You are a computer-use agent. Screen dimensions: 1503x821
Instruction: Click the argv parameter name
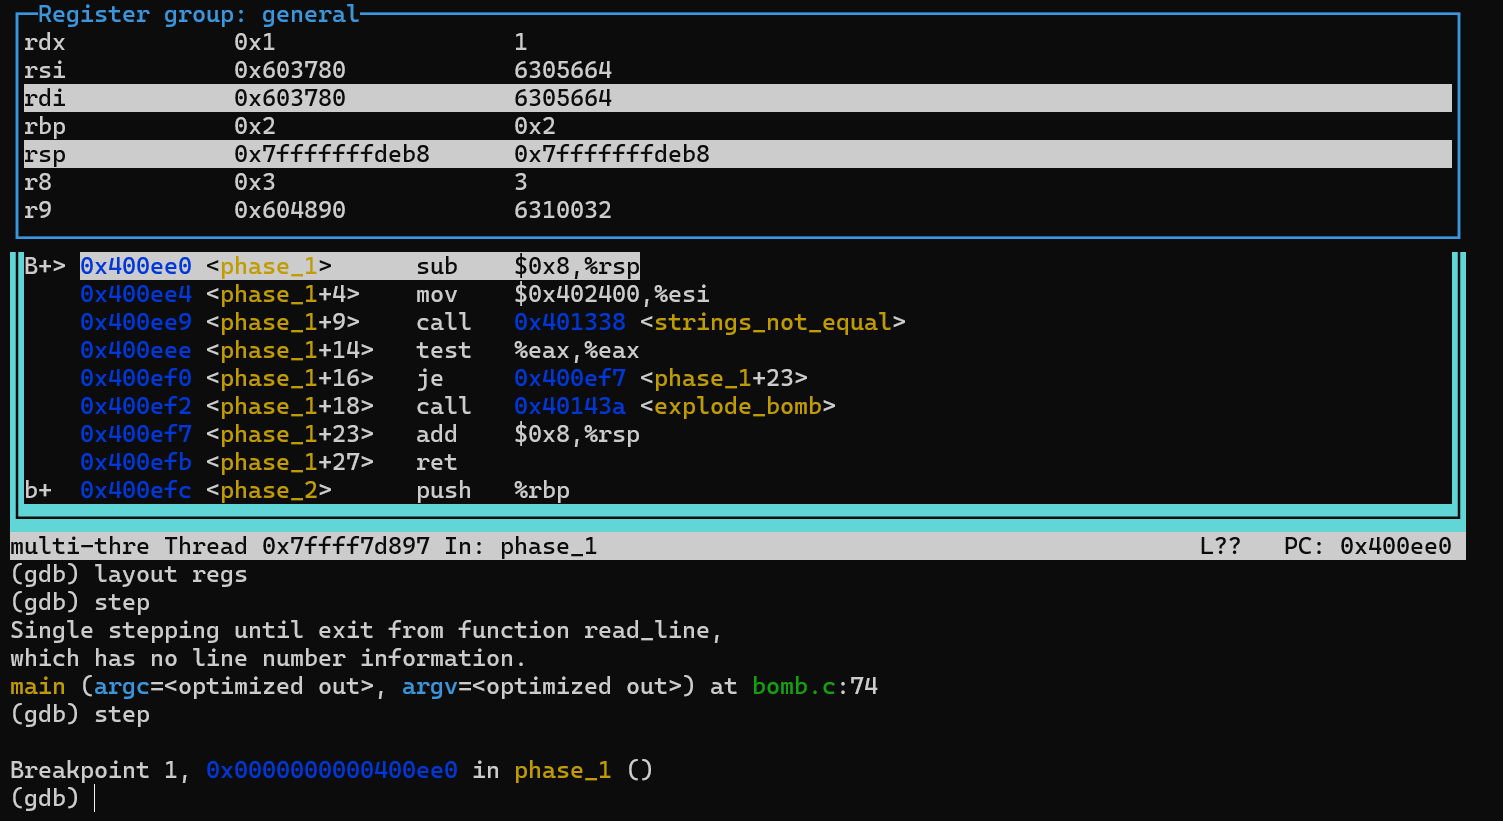[x=430, y=686]
